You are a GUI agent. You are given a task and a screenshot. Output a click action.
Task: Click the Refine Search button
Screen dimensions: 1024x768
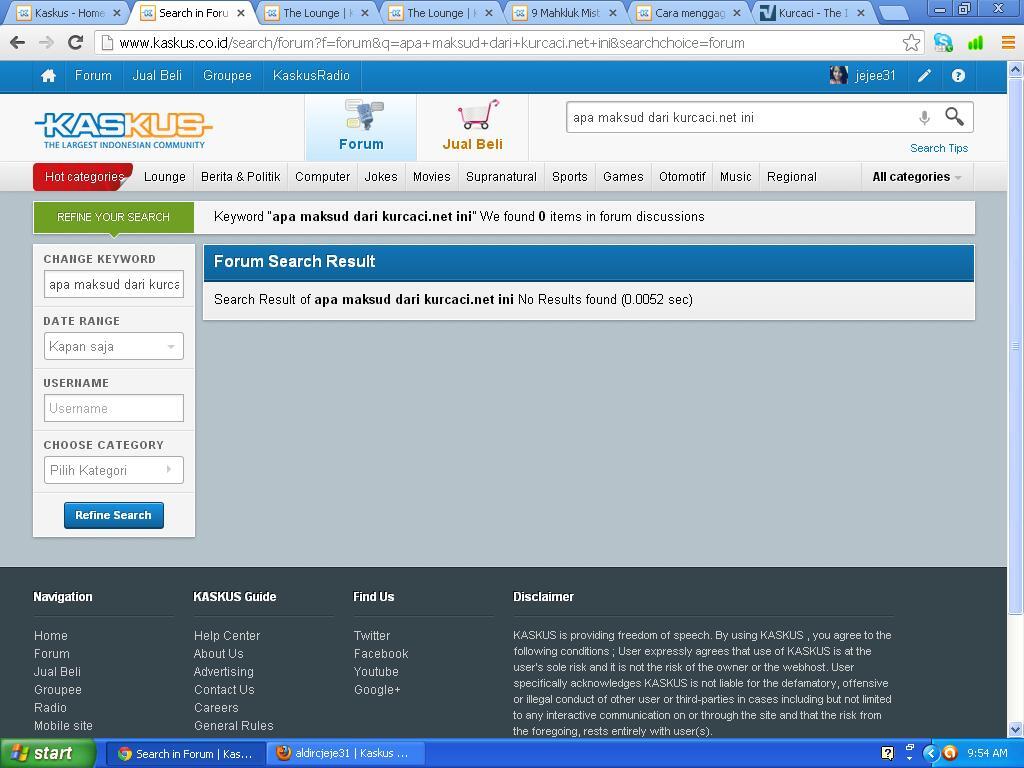pos(114,515)
